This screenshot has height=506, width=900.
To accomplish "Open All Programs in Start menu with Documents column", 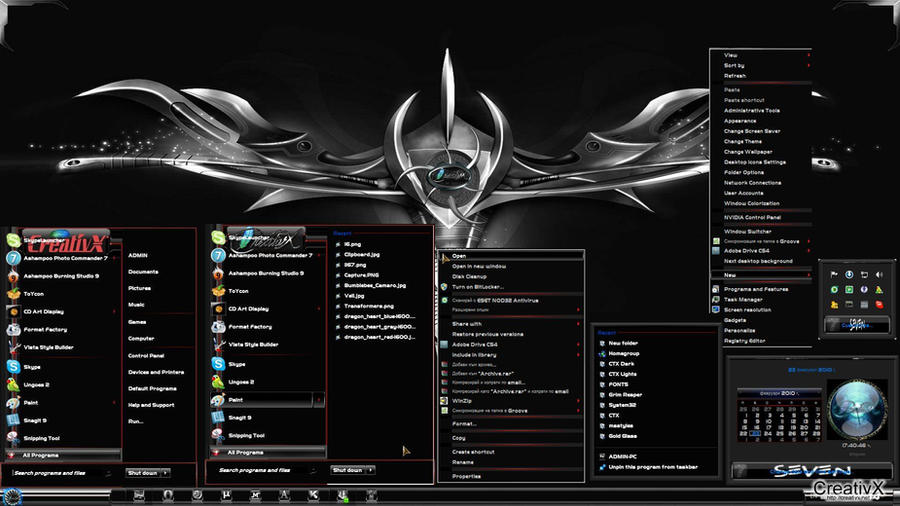I will (63, 455).
